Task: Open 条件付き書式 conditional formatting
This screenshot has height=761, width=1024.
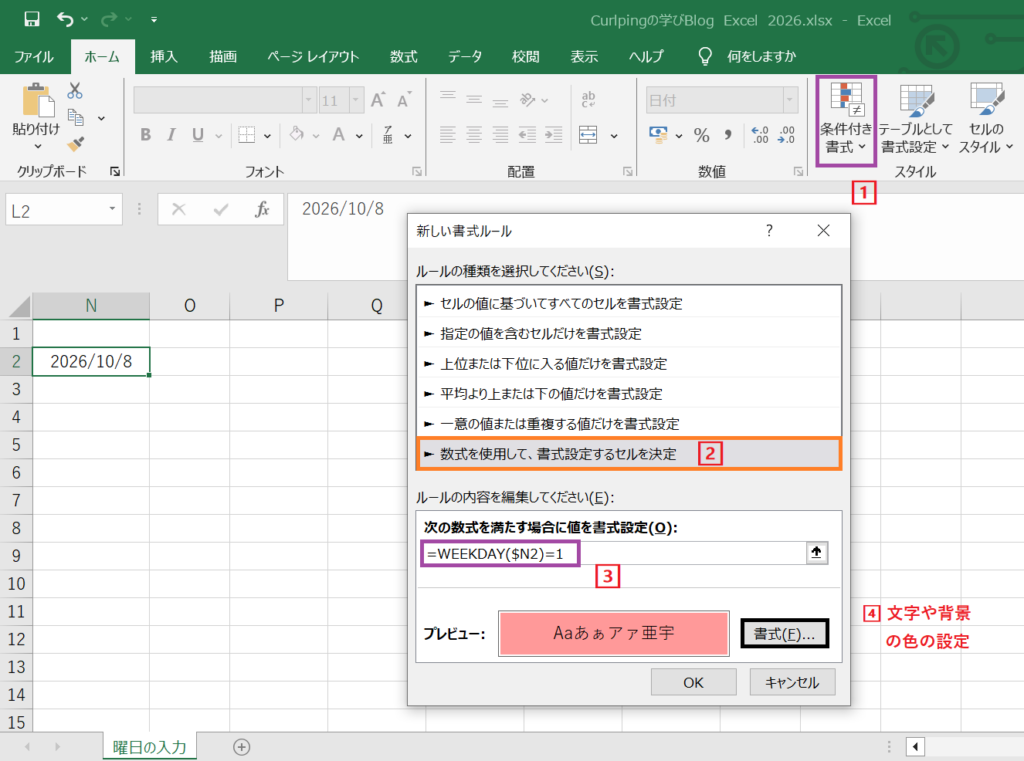Action: [x=846, y=120]
